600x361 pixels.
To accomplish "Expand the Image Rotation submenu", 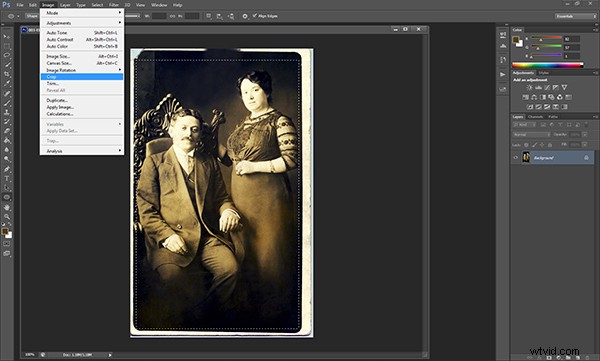I will pyautogui.click(x=82, y=70).
